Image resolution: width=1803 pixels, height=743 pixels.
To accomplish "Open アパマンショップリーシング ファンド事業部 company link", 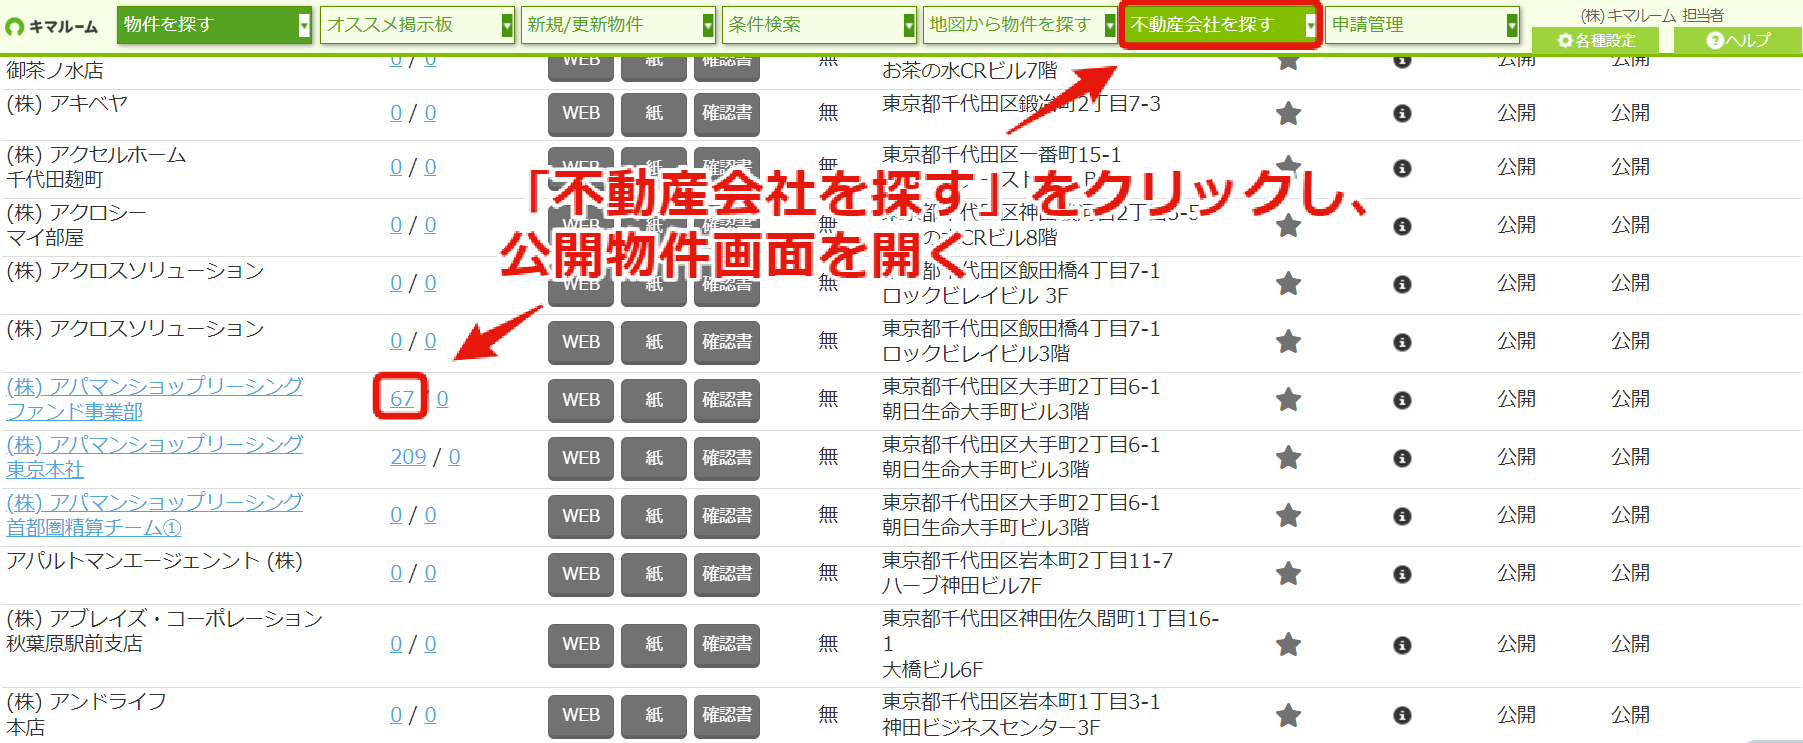I will [x=155, y=399].
